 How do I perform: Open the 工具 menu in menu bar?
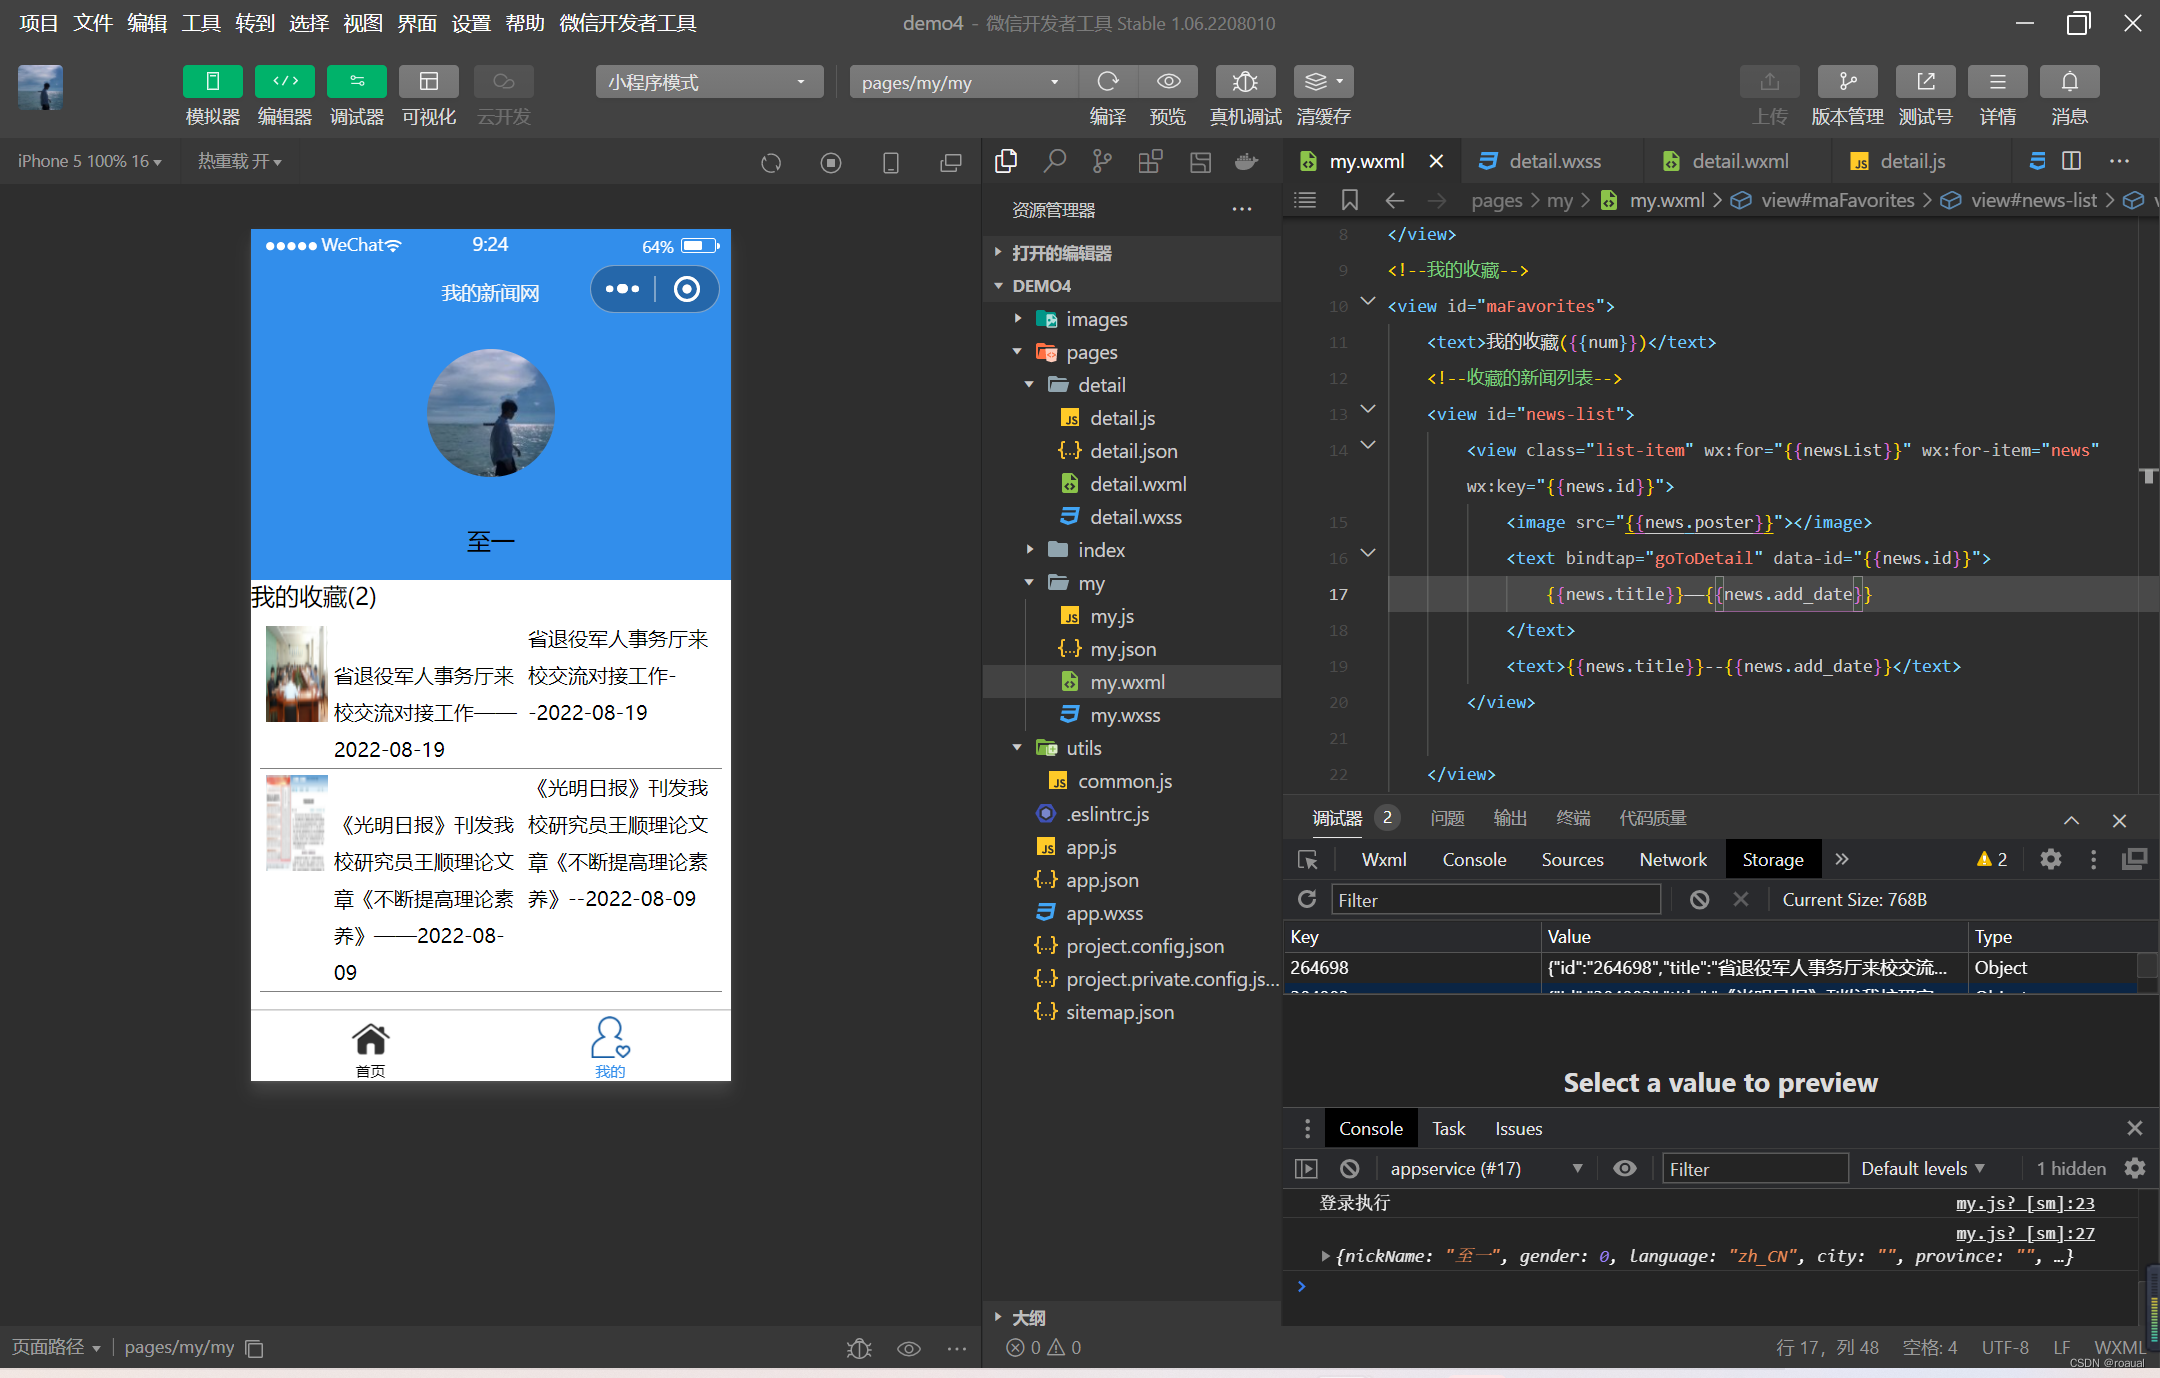(200, 23)
